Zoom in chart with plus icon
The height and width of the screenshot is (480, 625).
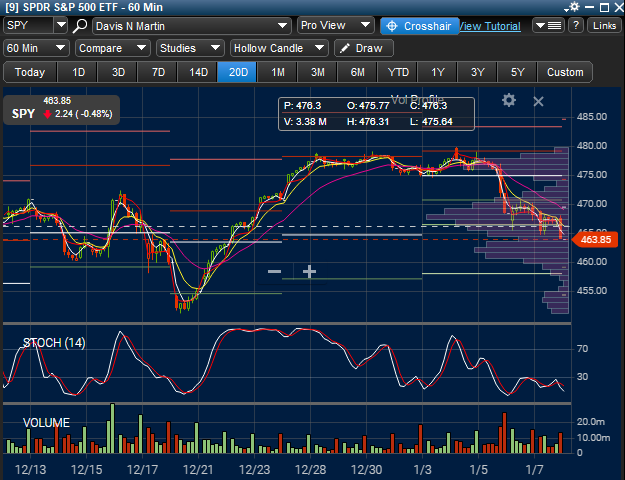coord(309,272)
